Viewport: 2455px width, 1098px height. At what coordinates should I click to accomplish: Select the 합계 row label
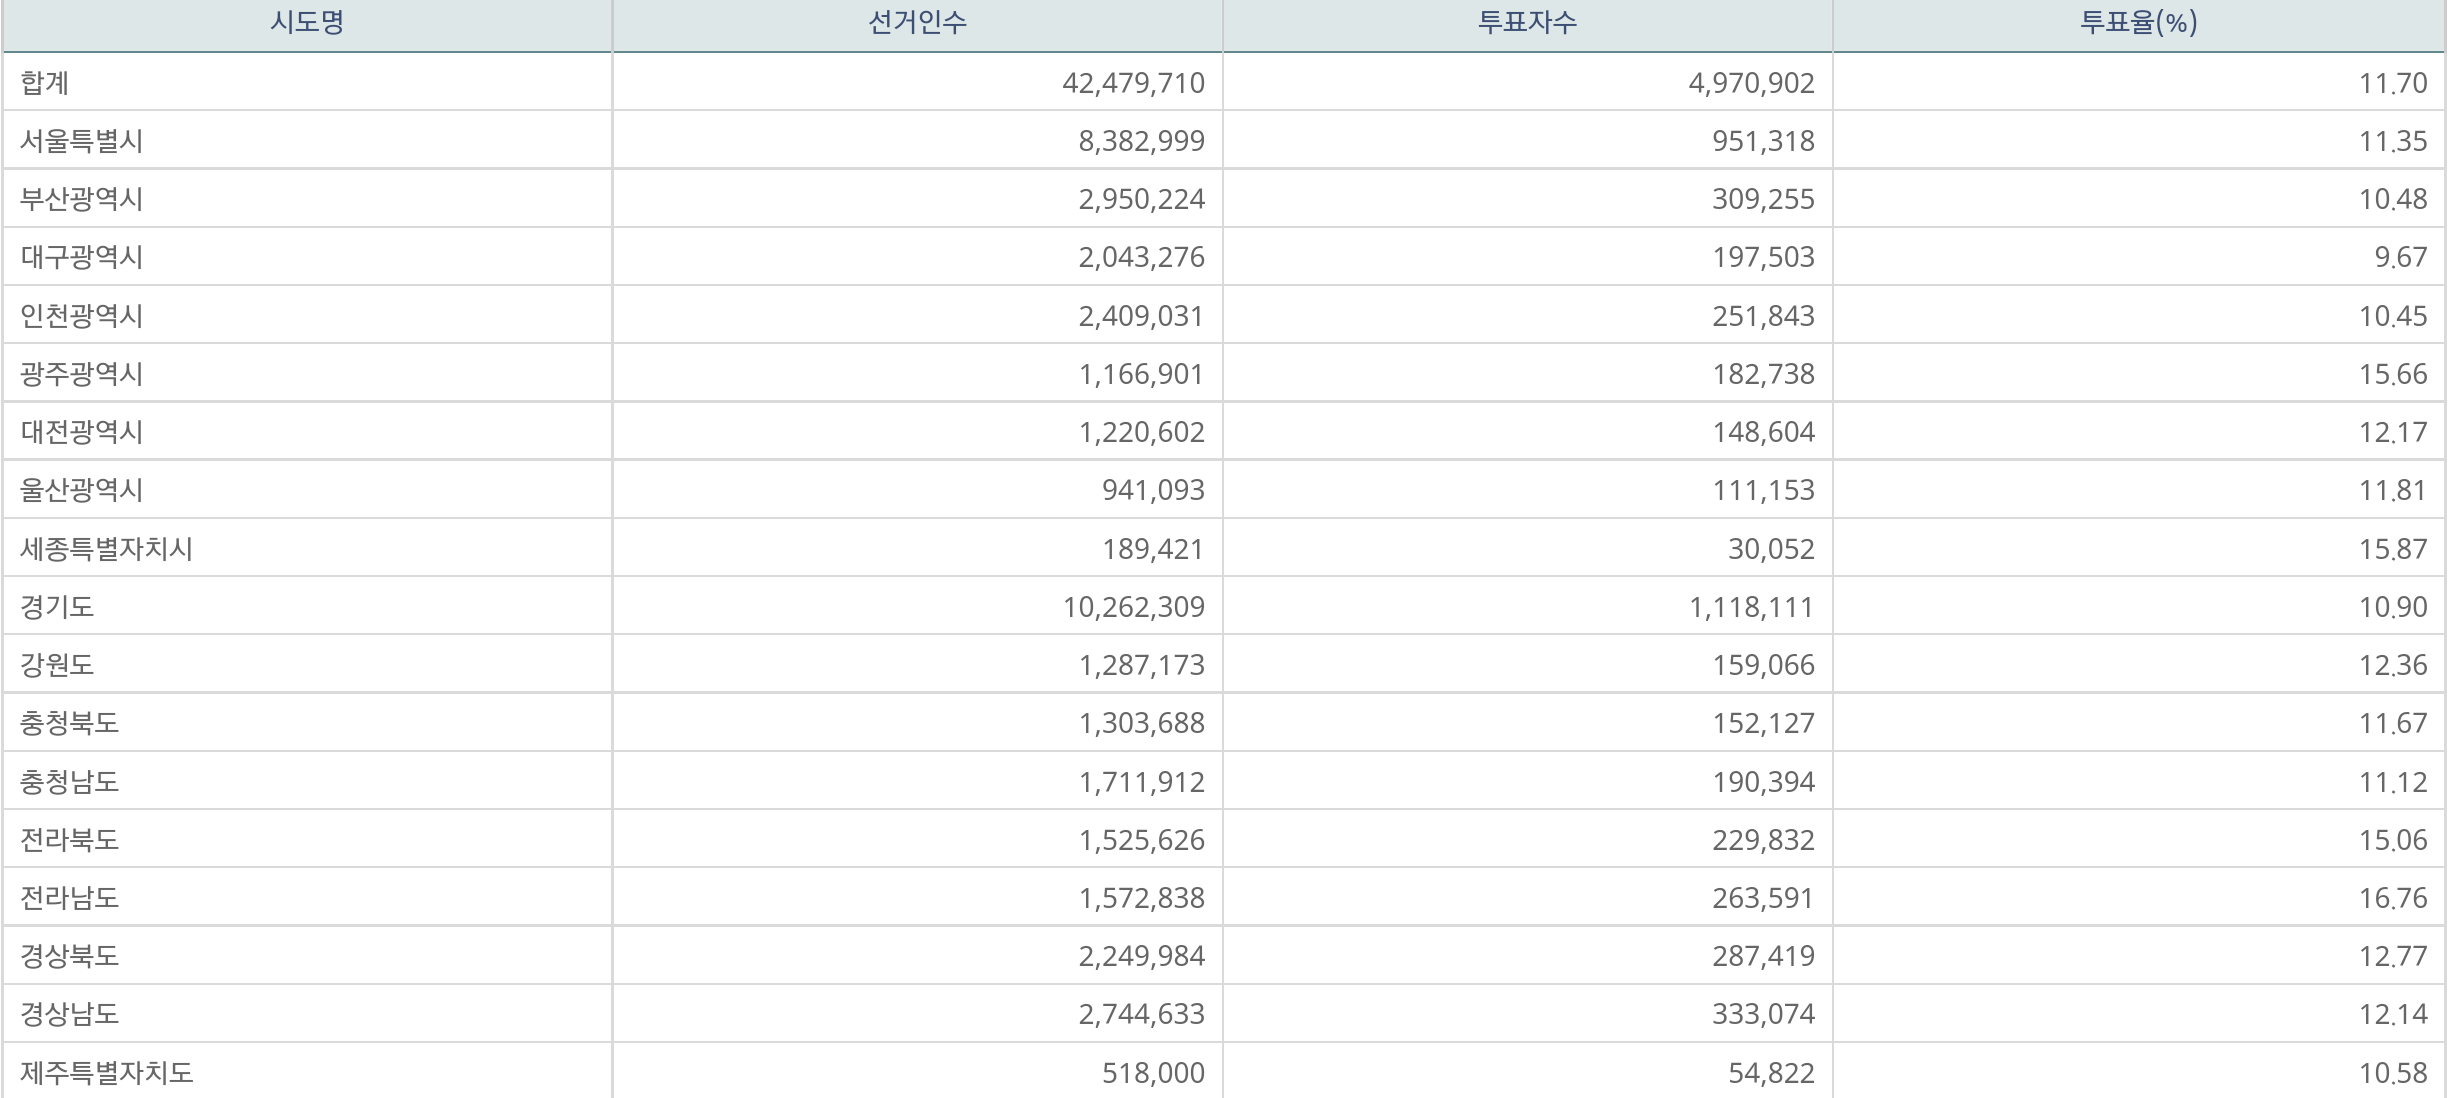(x=45, y=83)
